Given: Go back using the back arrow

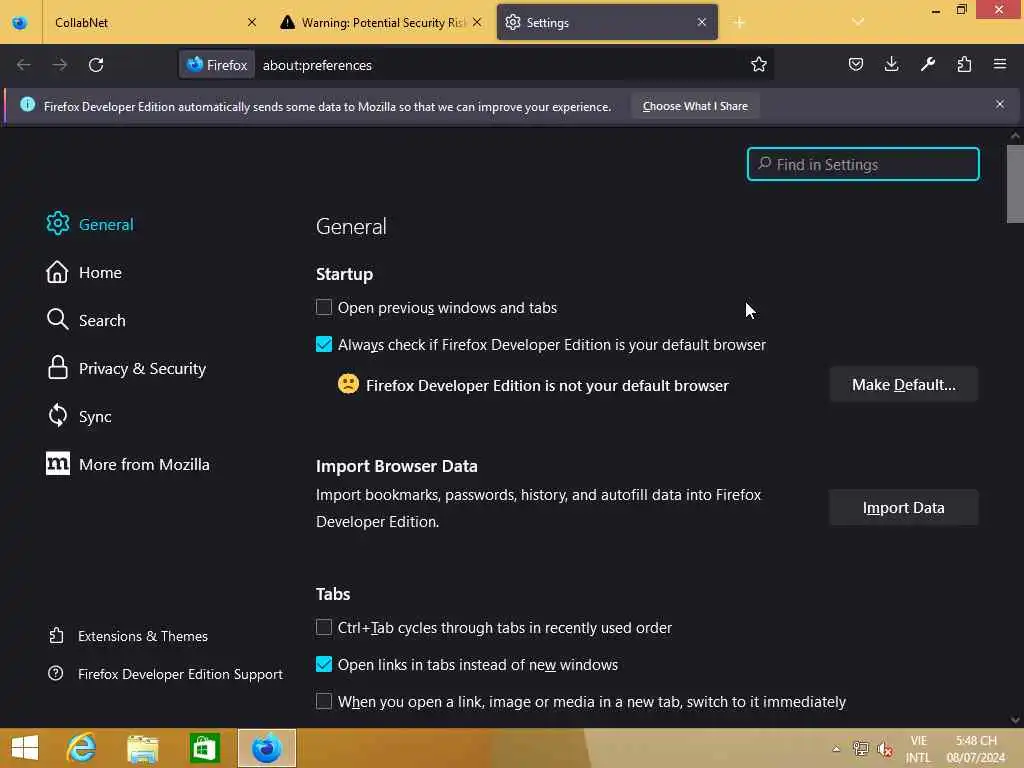Looking at the screenshot, I should tap(24, 65).
